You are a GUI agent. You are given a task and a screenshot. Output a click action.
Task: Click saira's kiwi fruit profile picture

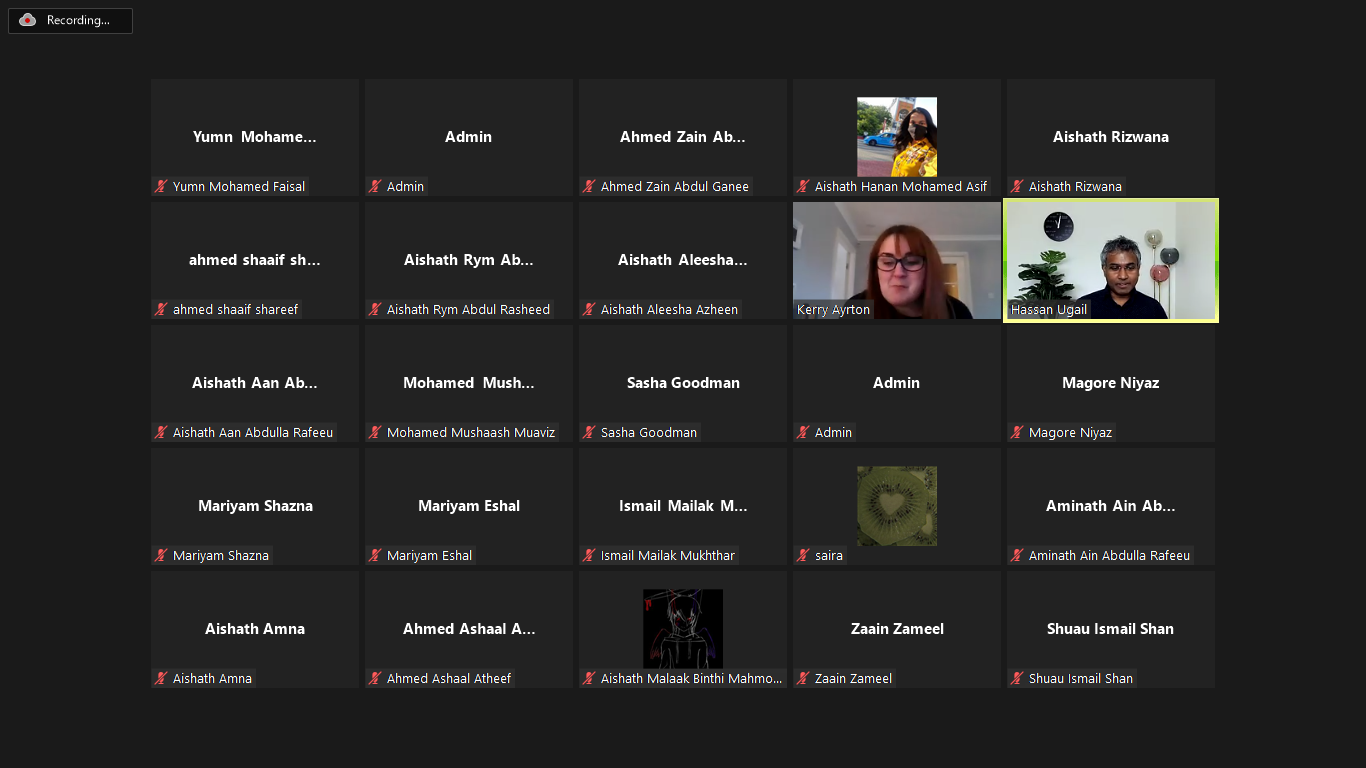pos(897,506)
